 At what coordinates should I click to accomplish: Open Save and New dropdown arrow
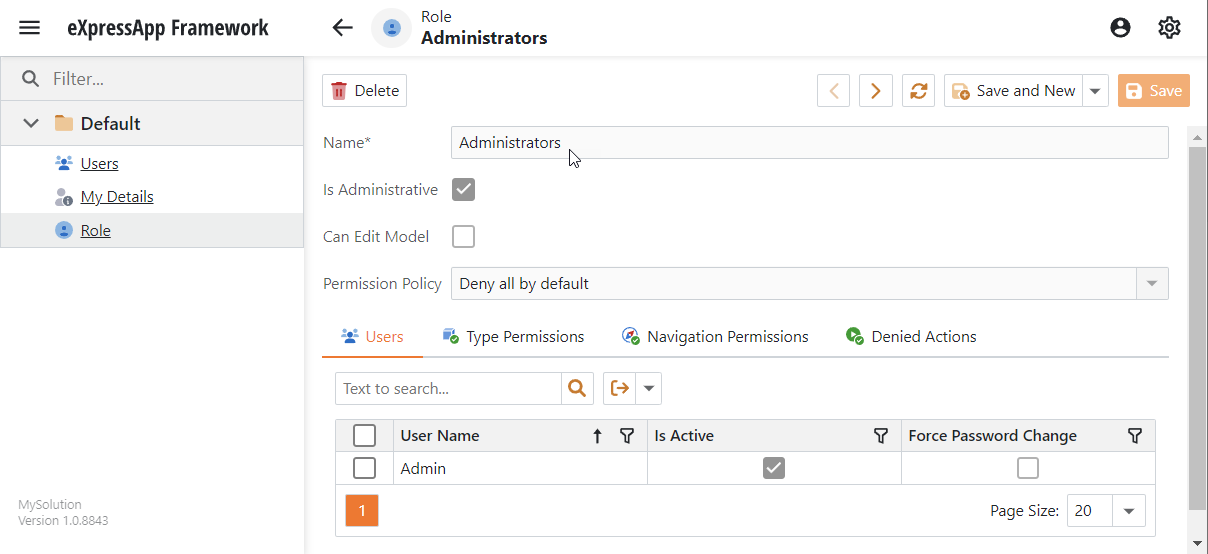[1096, 90]
